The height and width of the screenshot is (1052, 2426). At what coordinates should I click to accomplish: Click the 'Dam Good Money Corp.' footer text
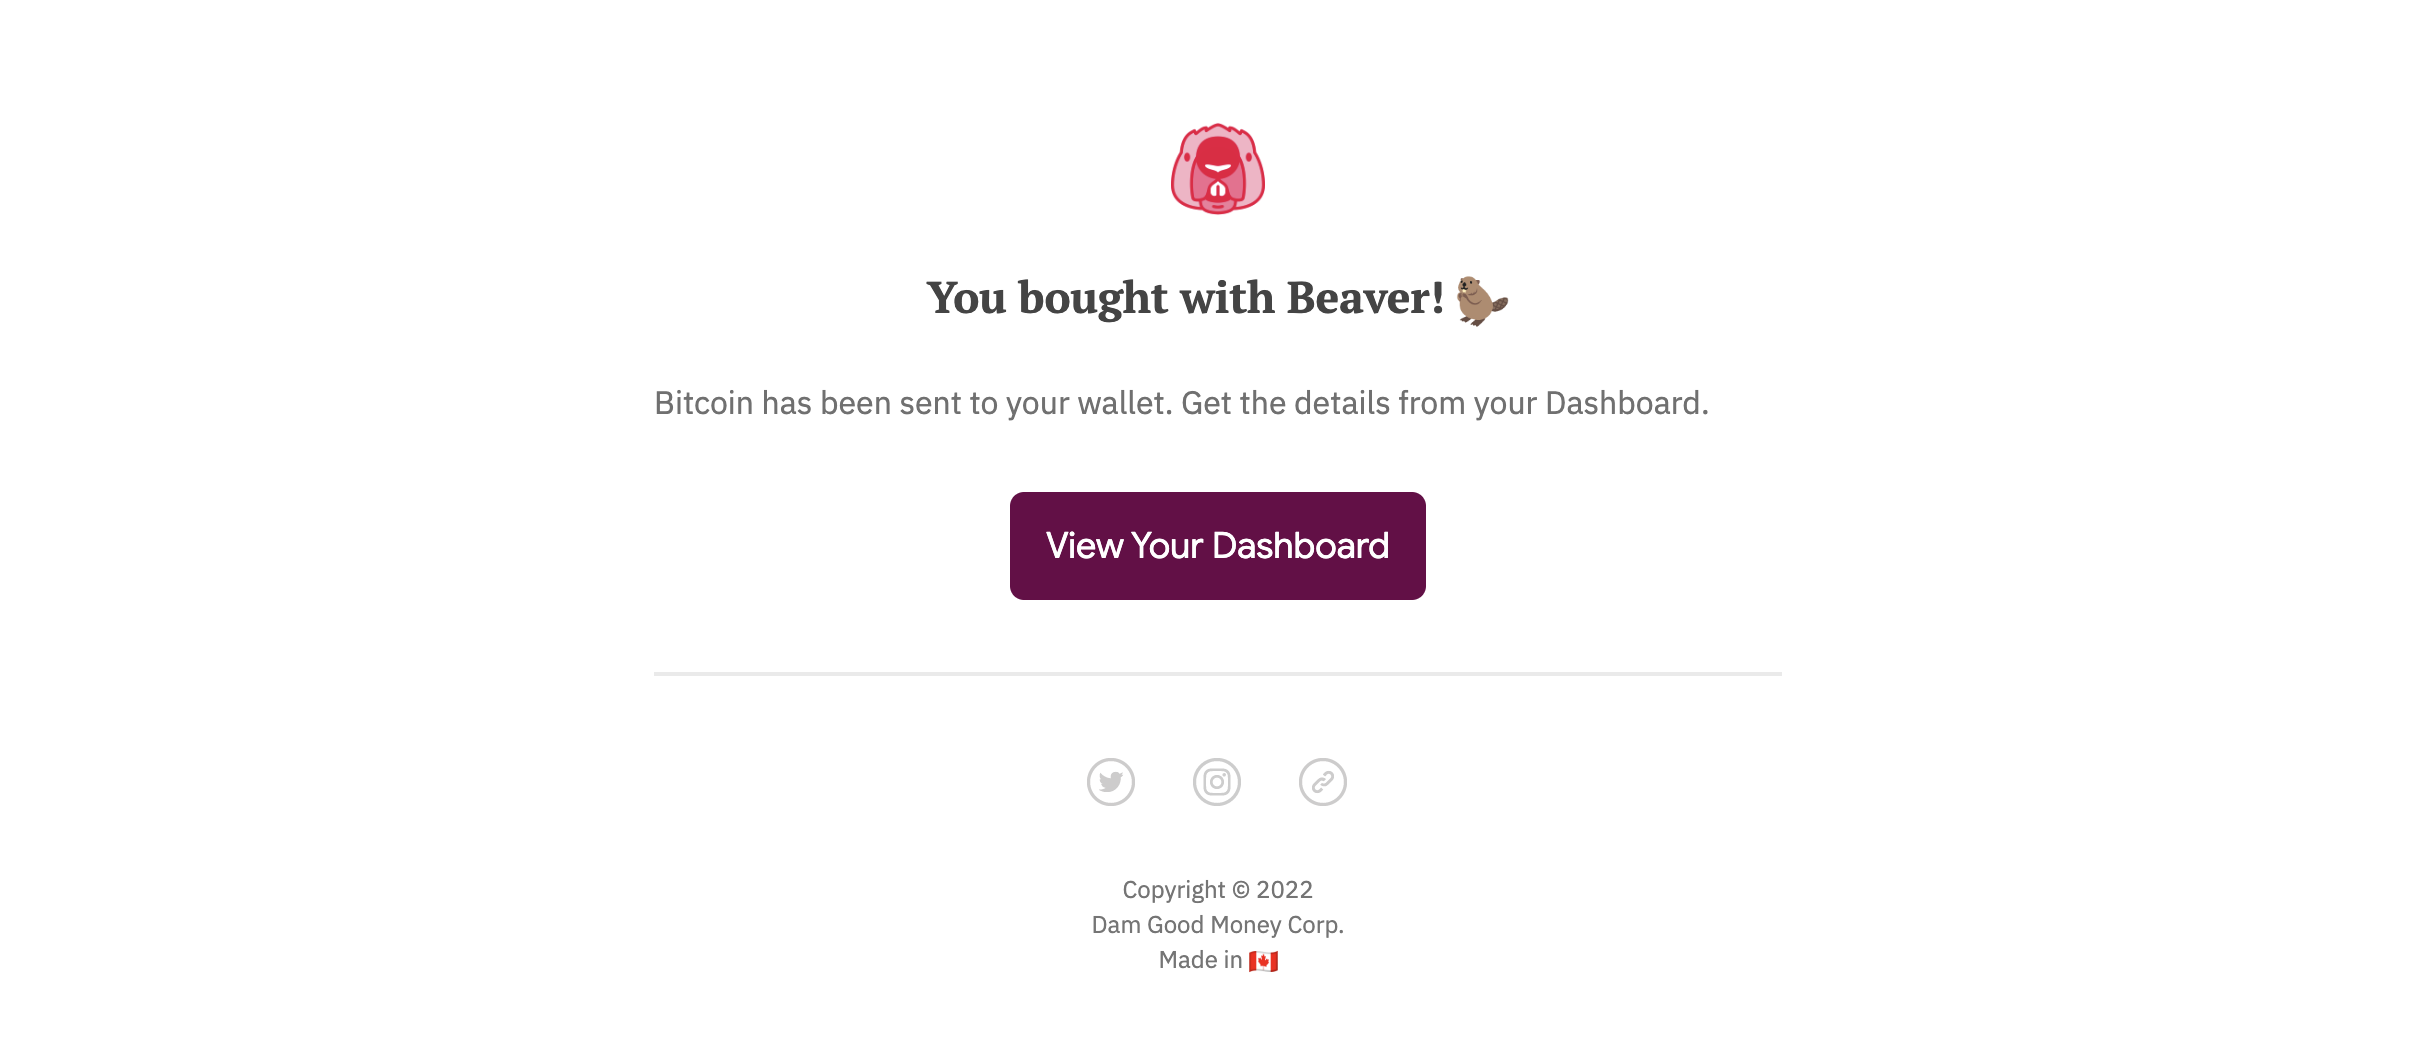tap(1218, 925)
